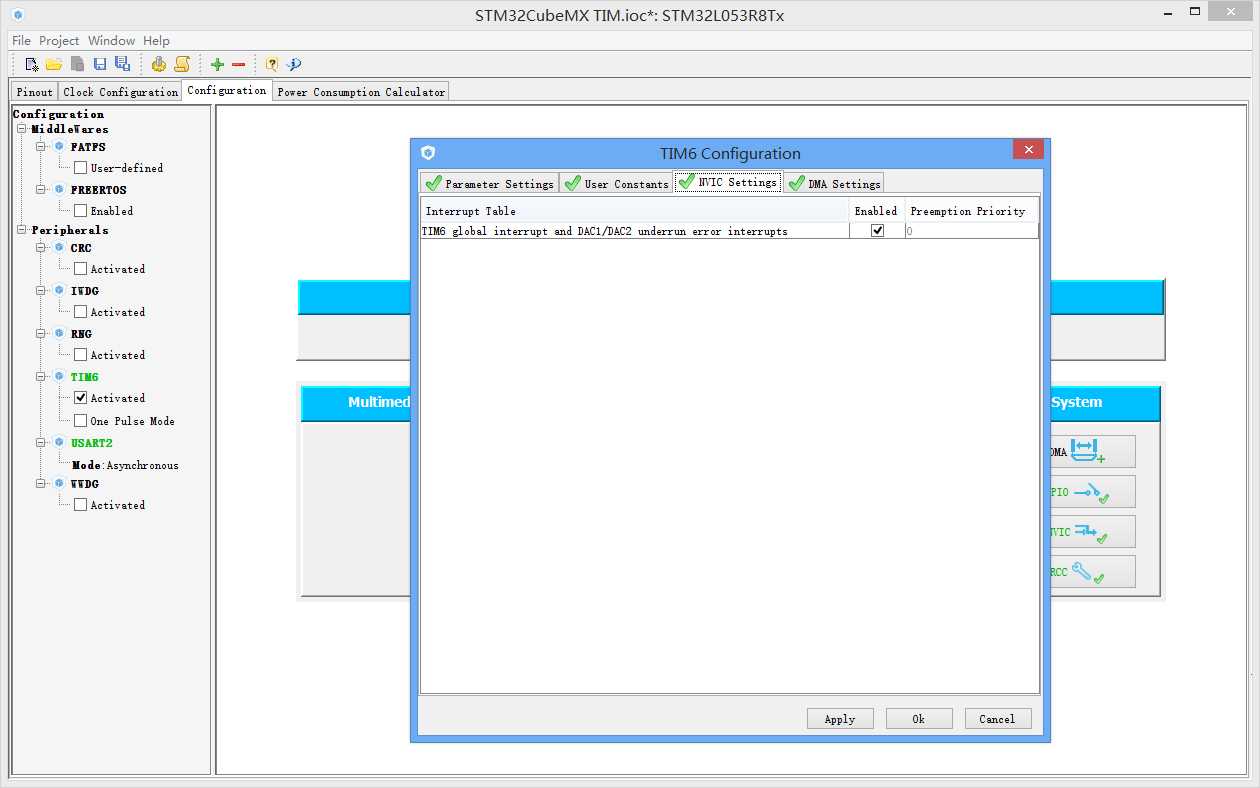Click the STM32CubeMX app icon in title bar
Viewport: 1260px width, 788px height.
(x=17, y=15)
